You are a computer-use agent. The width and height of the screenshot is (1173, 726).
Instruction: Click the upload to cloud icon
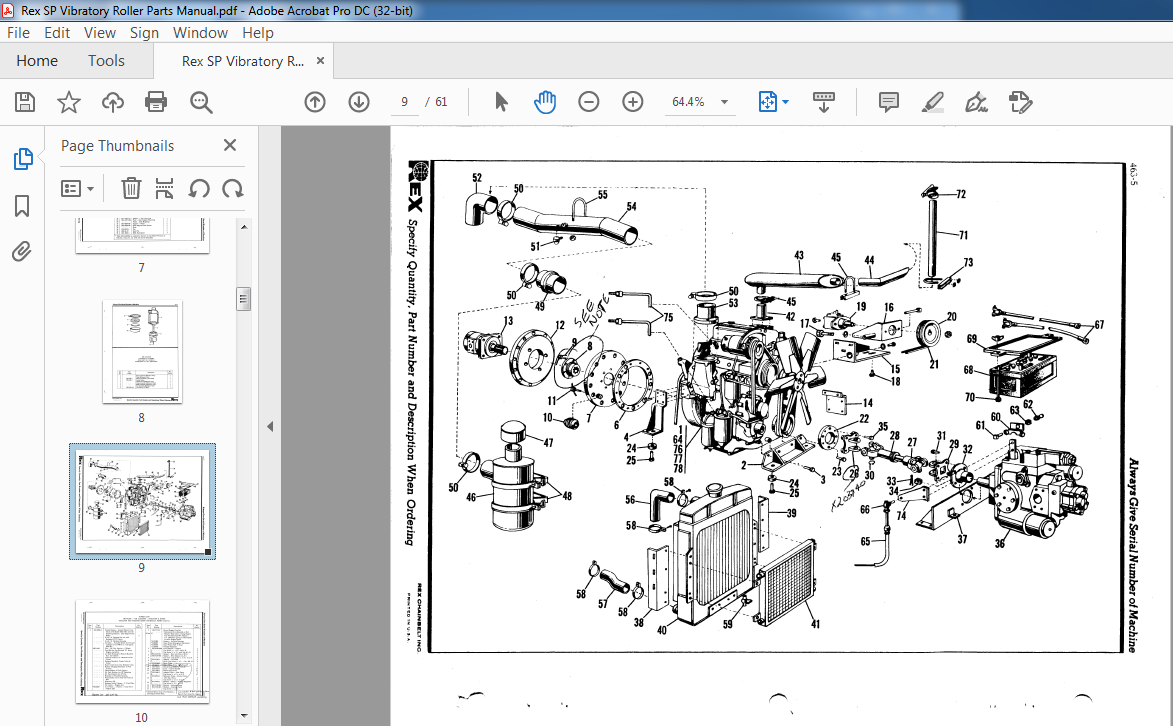pos(113,102)
